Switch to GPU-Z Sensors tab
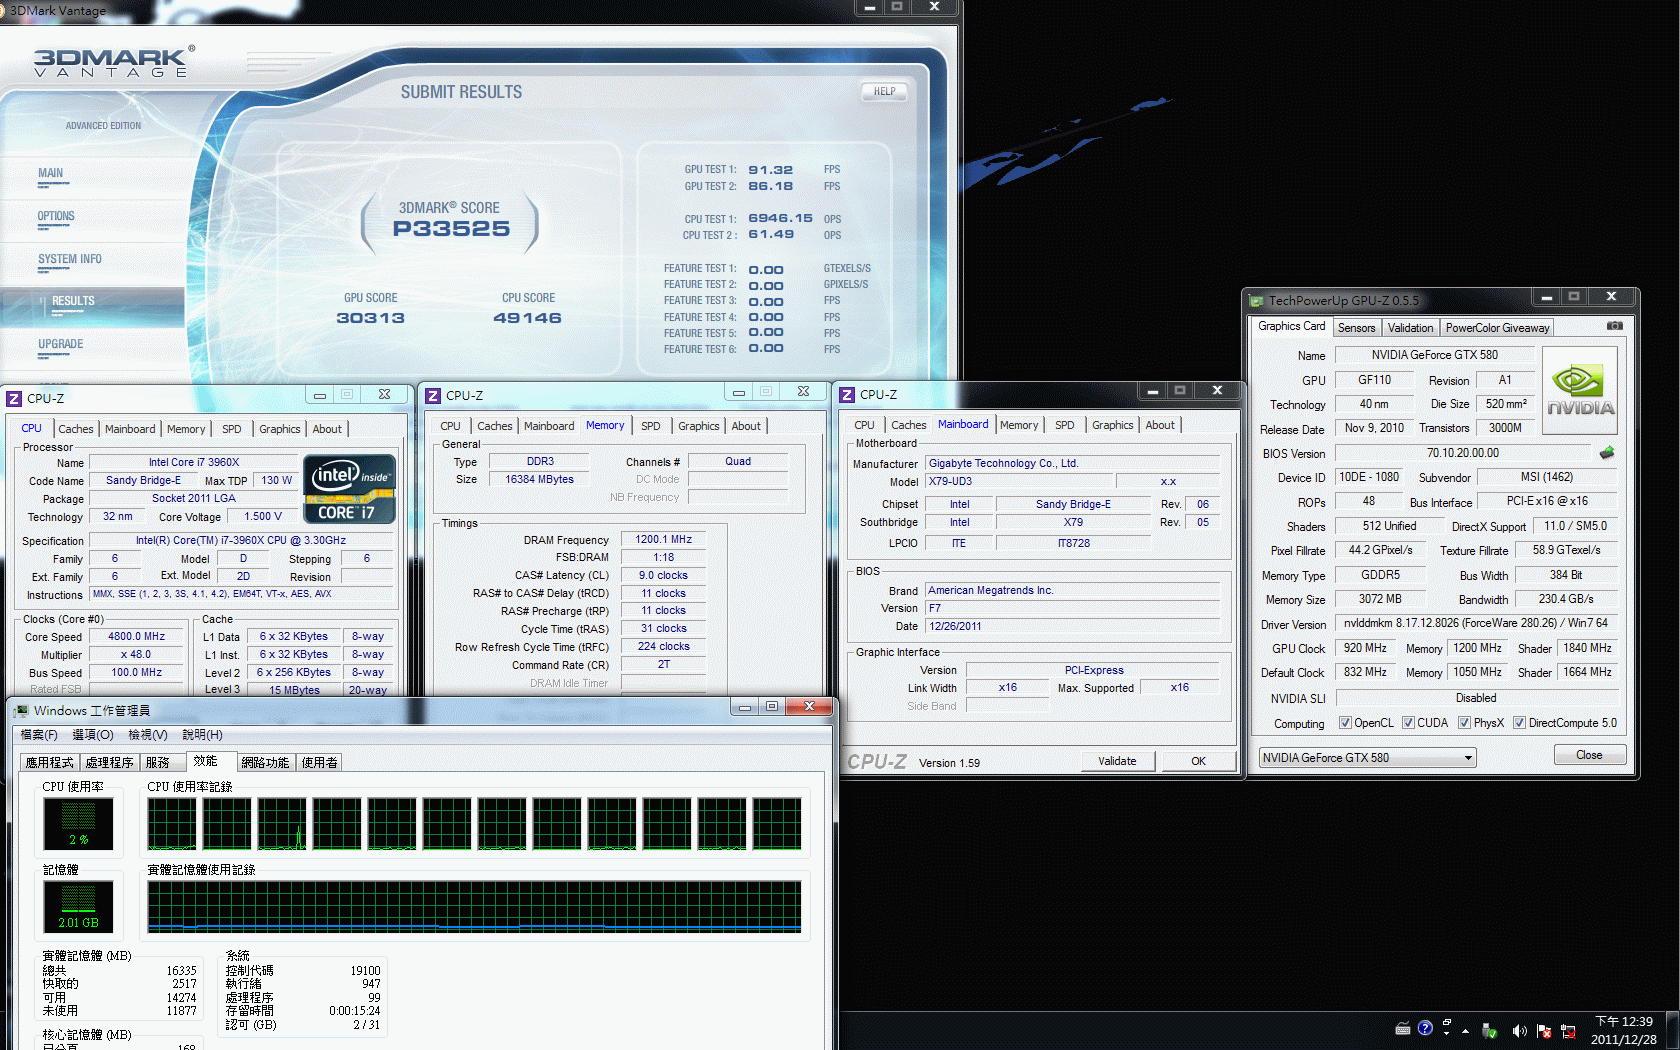This screenshot has height=1050, width=1680. 1356,328
